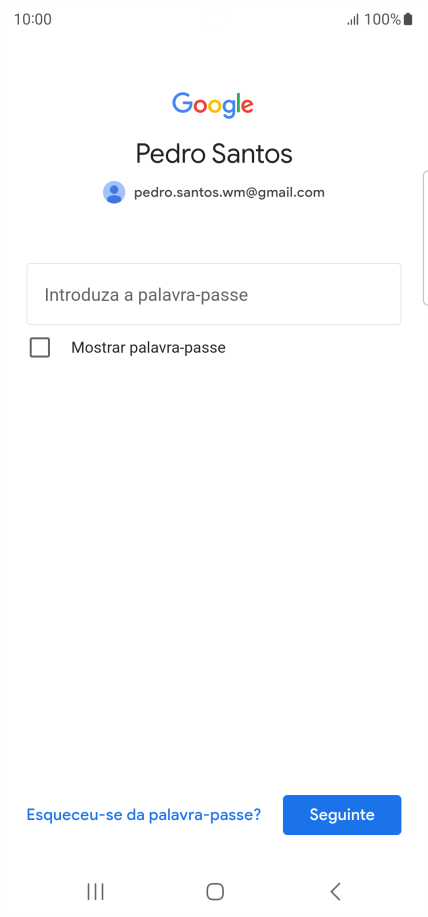The image size is (428, 917).
Task: Tap the Pedro Santos name heading
Action: (214, 154)
